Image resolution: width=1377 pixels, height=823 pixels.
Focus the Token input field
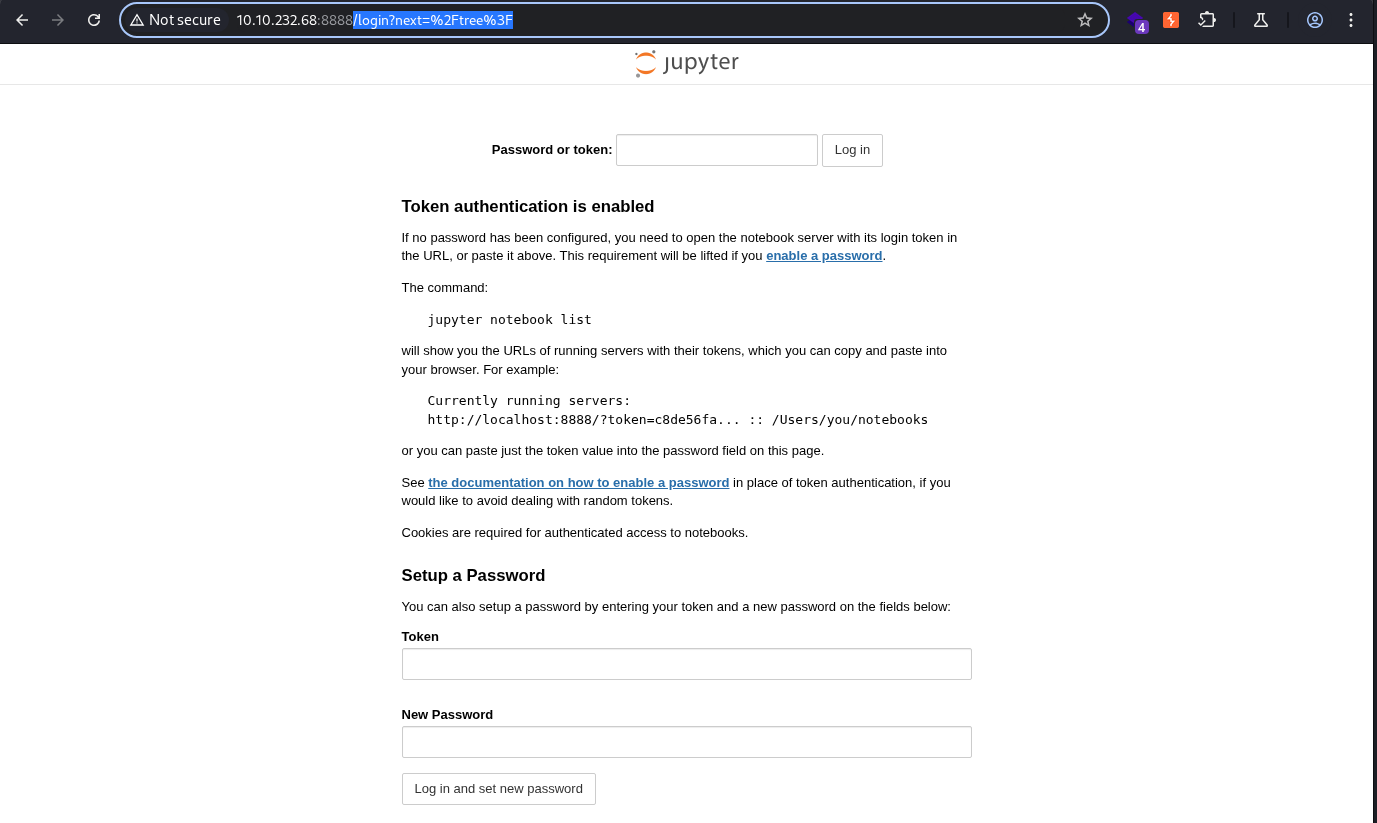(687, 664)
